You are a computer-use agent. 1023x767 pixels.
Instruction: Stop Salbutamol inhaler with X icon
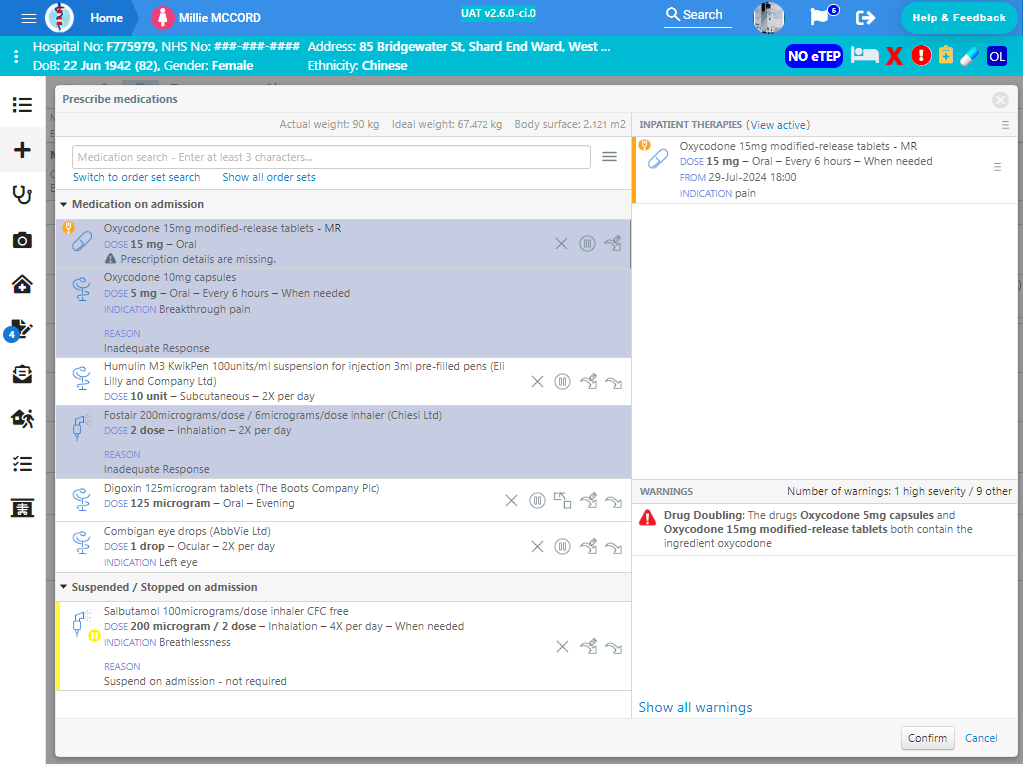(x=562, y=646)
